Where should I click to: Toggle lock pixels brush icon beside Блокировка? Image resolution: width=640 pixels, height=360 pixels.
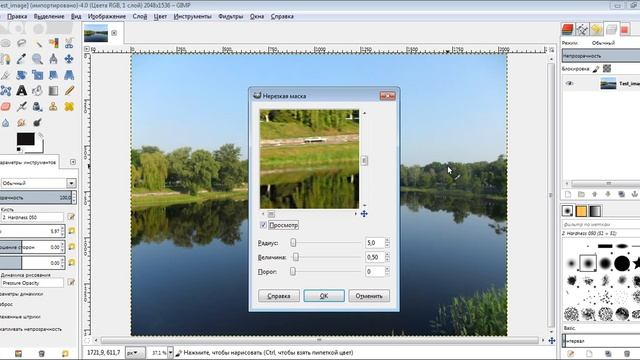click(x=596, y=69)
